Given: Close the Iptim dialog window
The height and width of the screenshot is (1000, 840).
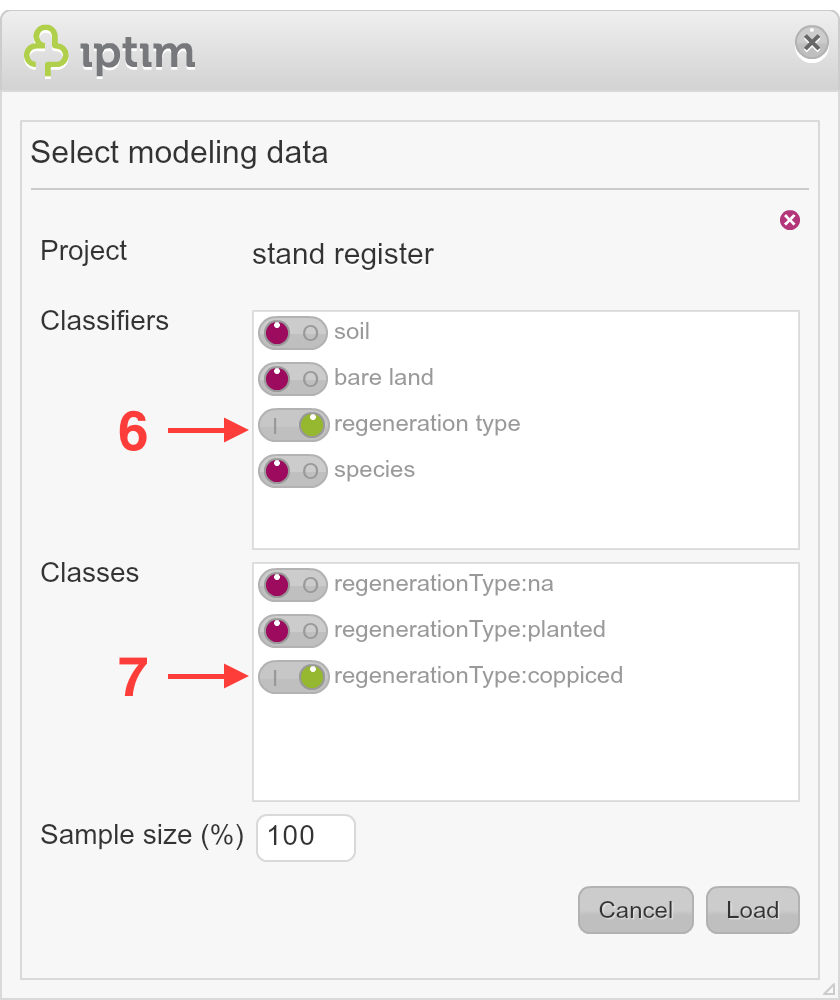Looking at the screenshot, I should 811,43.
